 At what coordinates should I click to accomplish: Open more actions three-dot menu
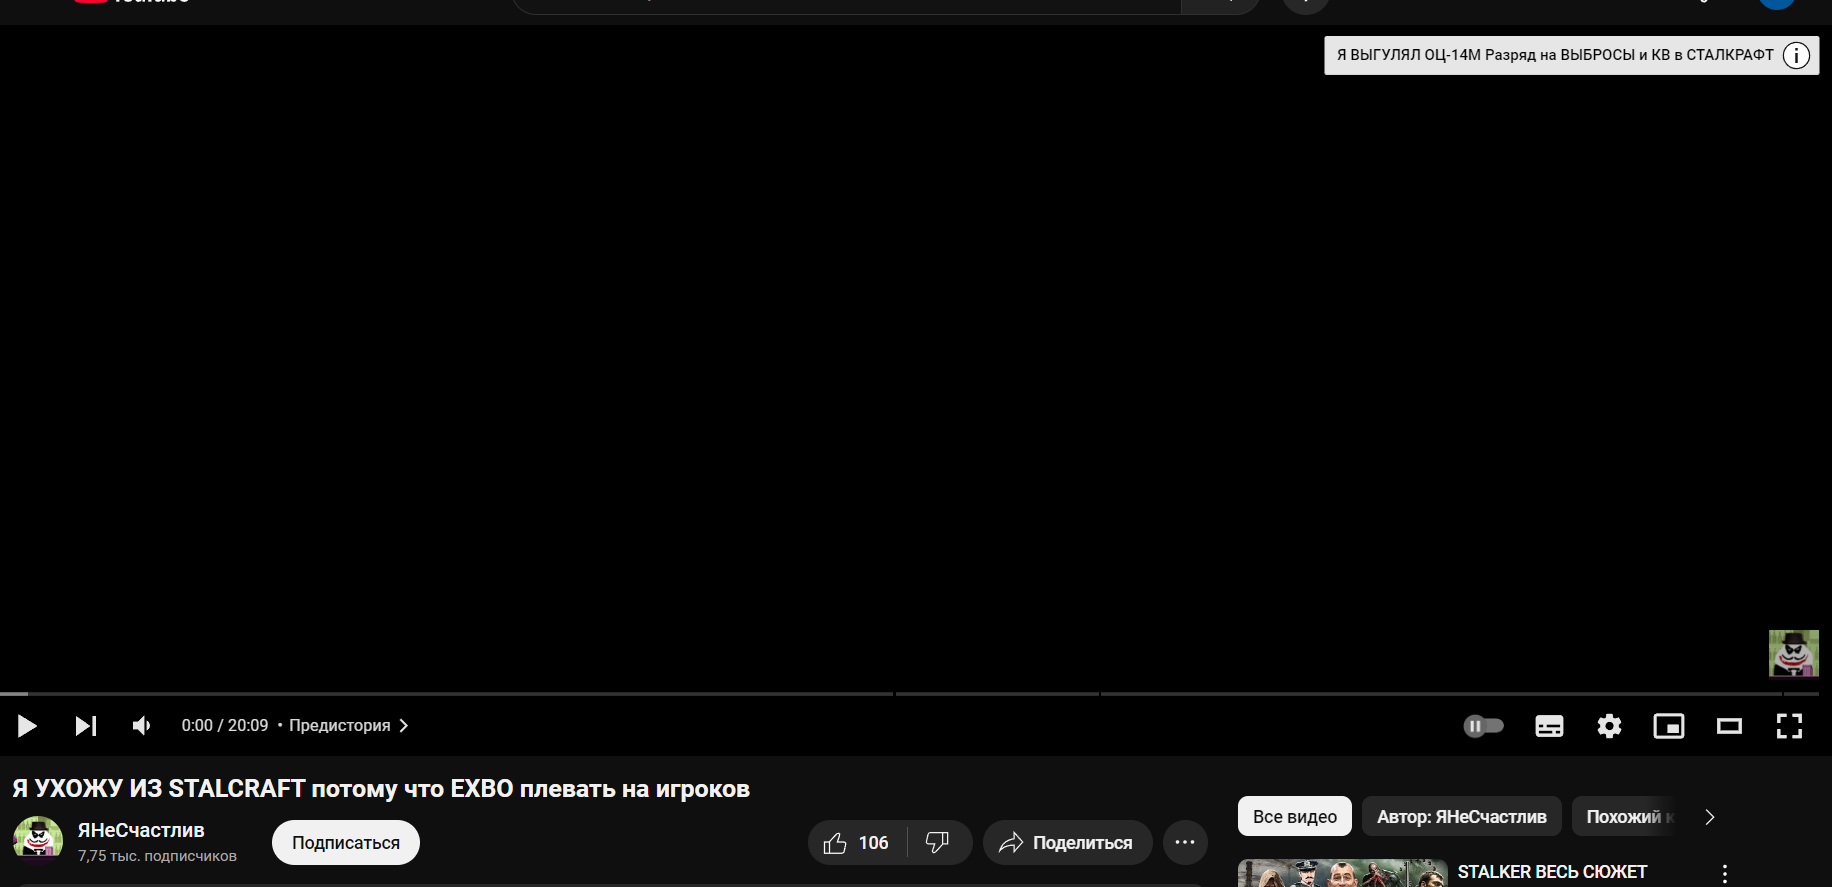point(1185,843)
